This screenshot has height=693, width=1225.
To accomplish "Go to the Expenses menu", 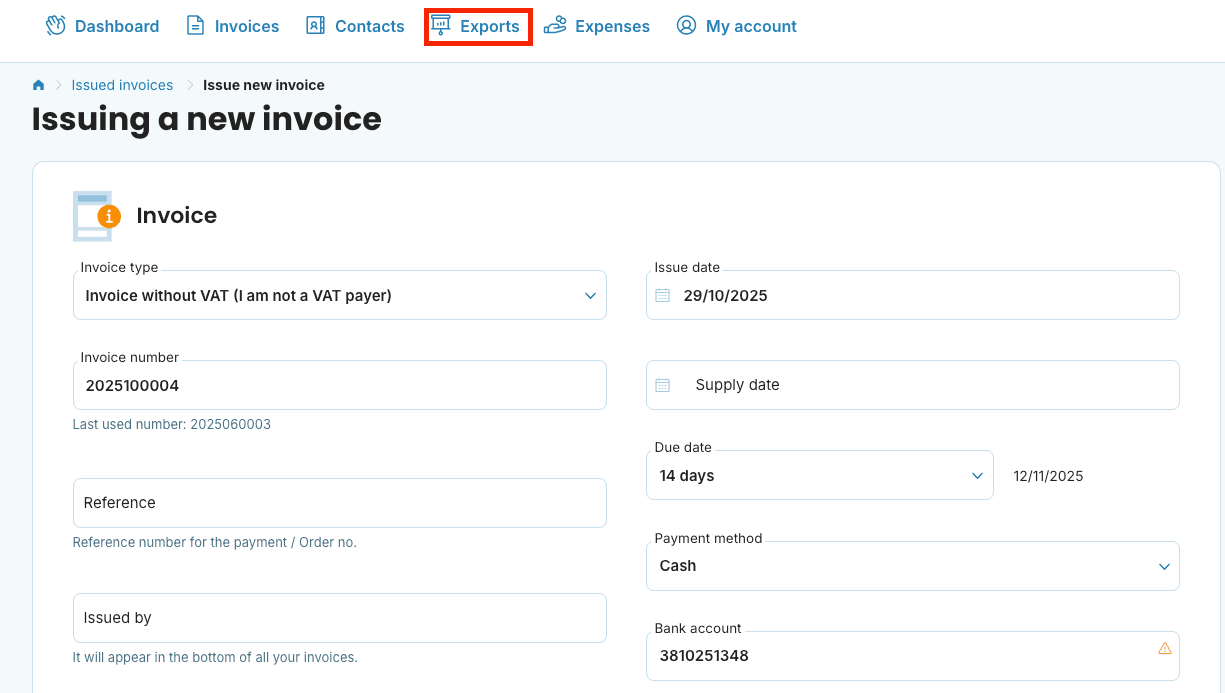I will coord(612,26).
